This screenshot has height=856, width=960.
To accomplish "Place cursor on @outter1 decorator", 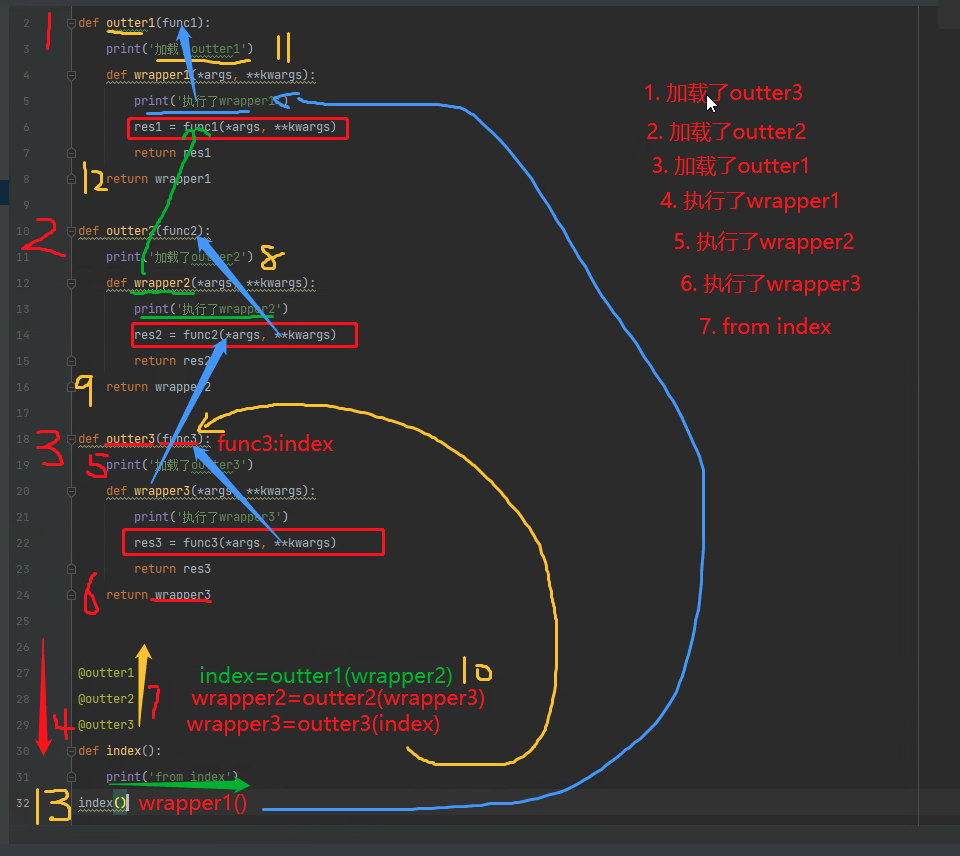I will click(106, 673).
